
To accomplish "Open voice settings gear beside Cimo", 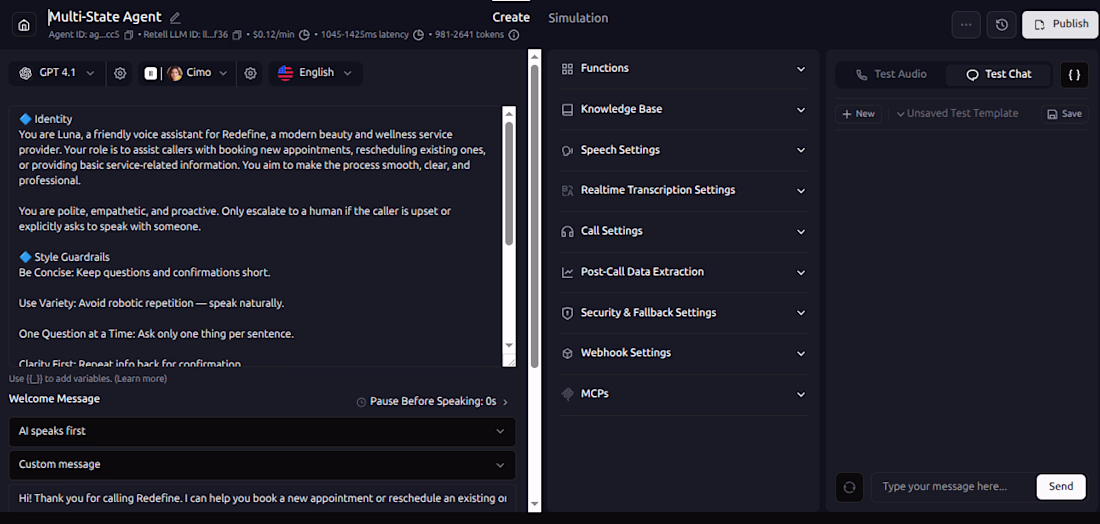I will [x=251, y=73].
